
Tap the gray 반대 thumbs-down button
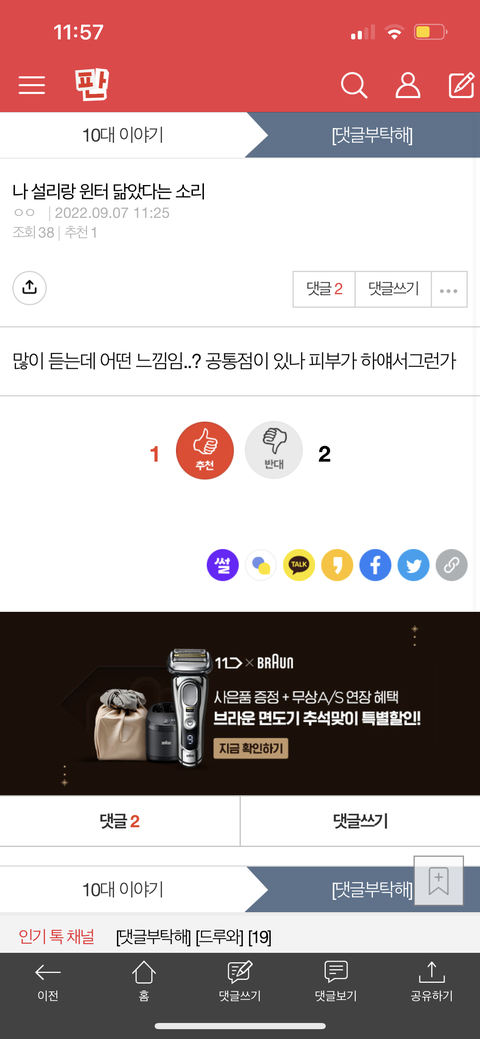pos(274,451)
